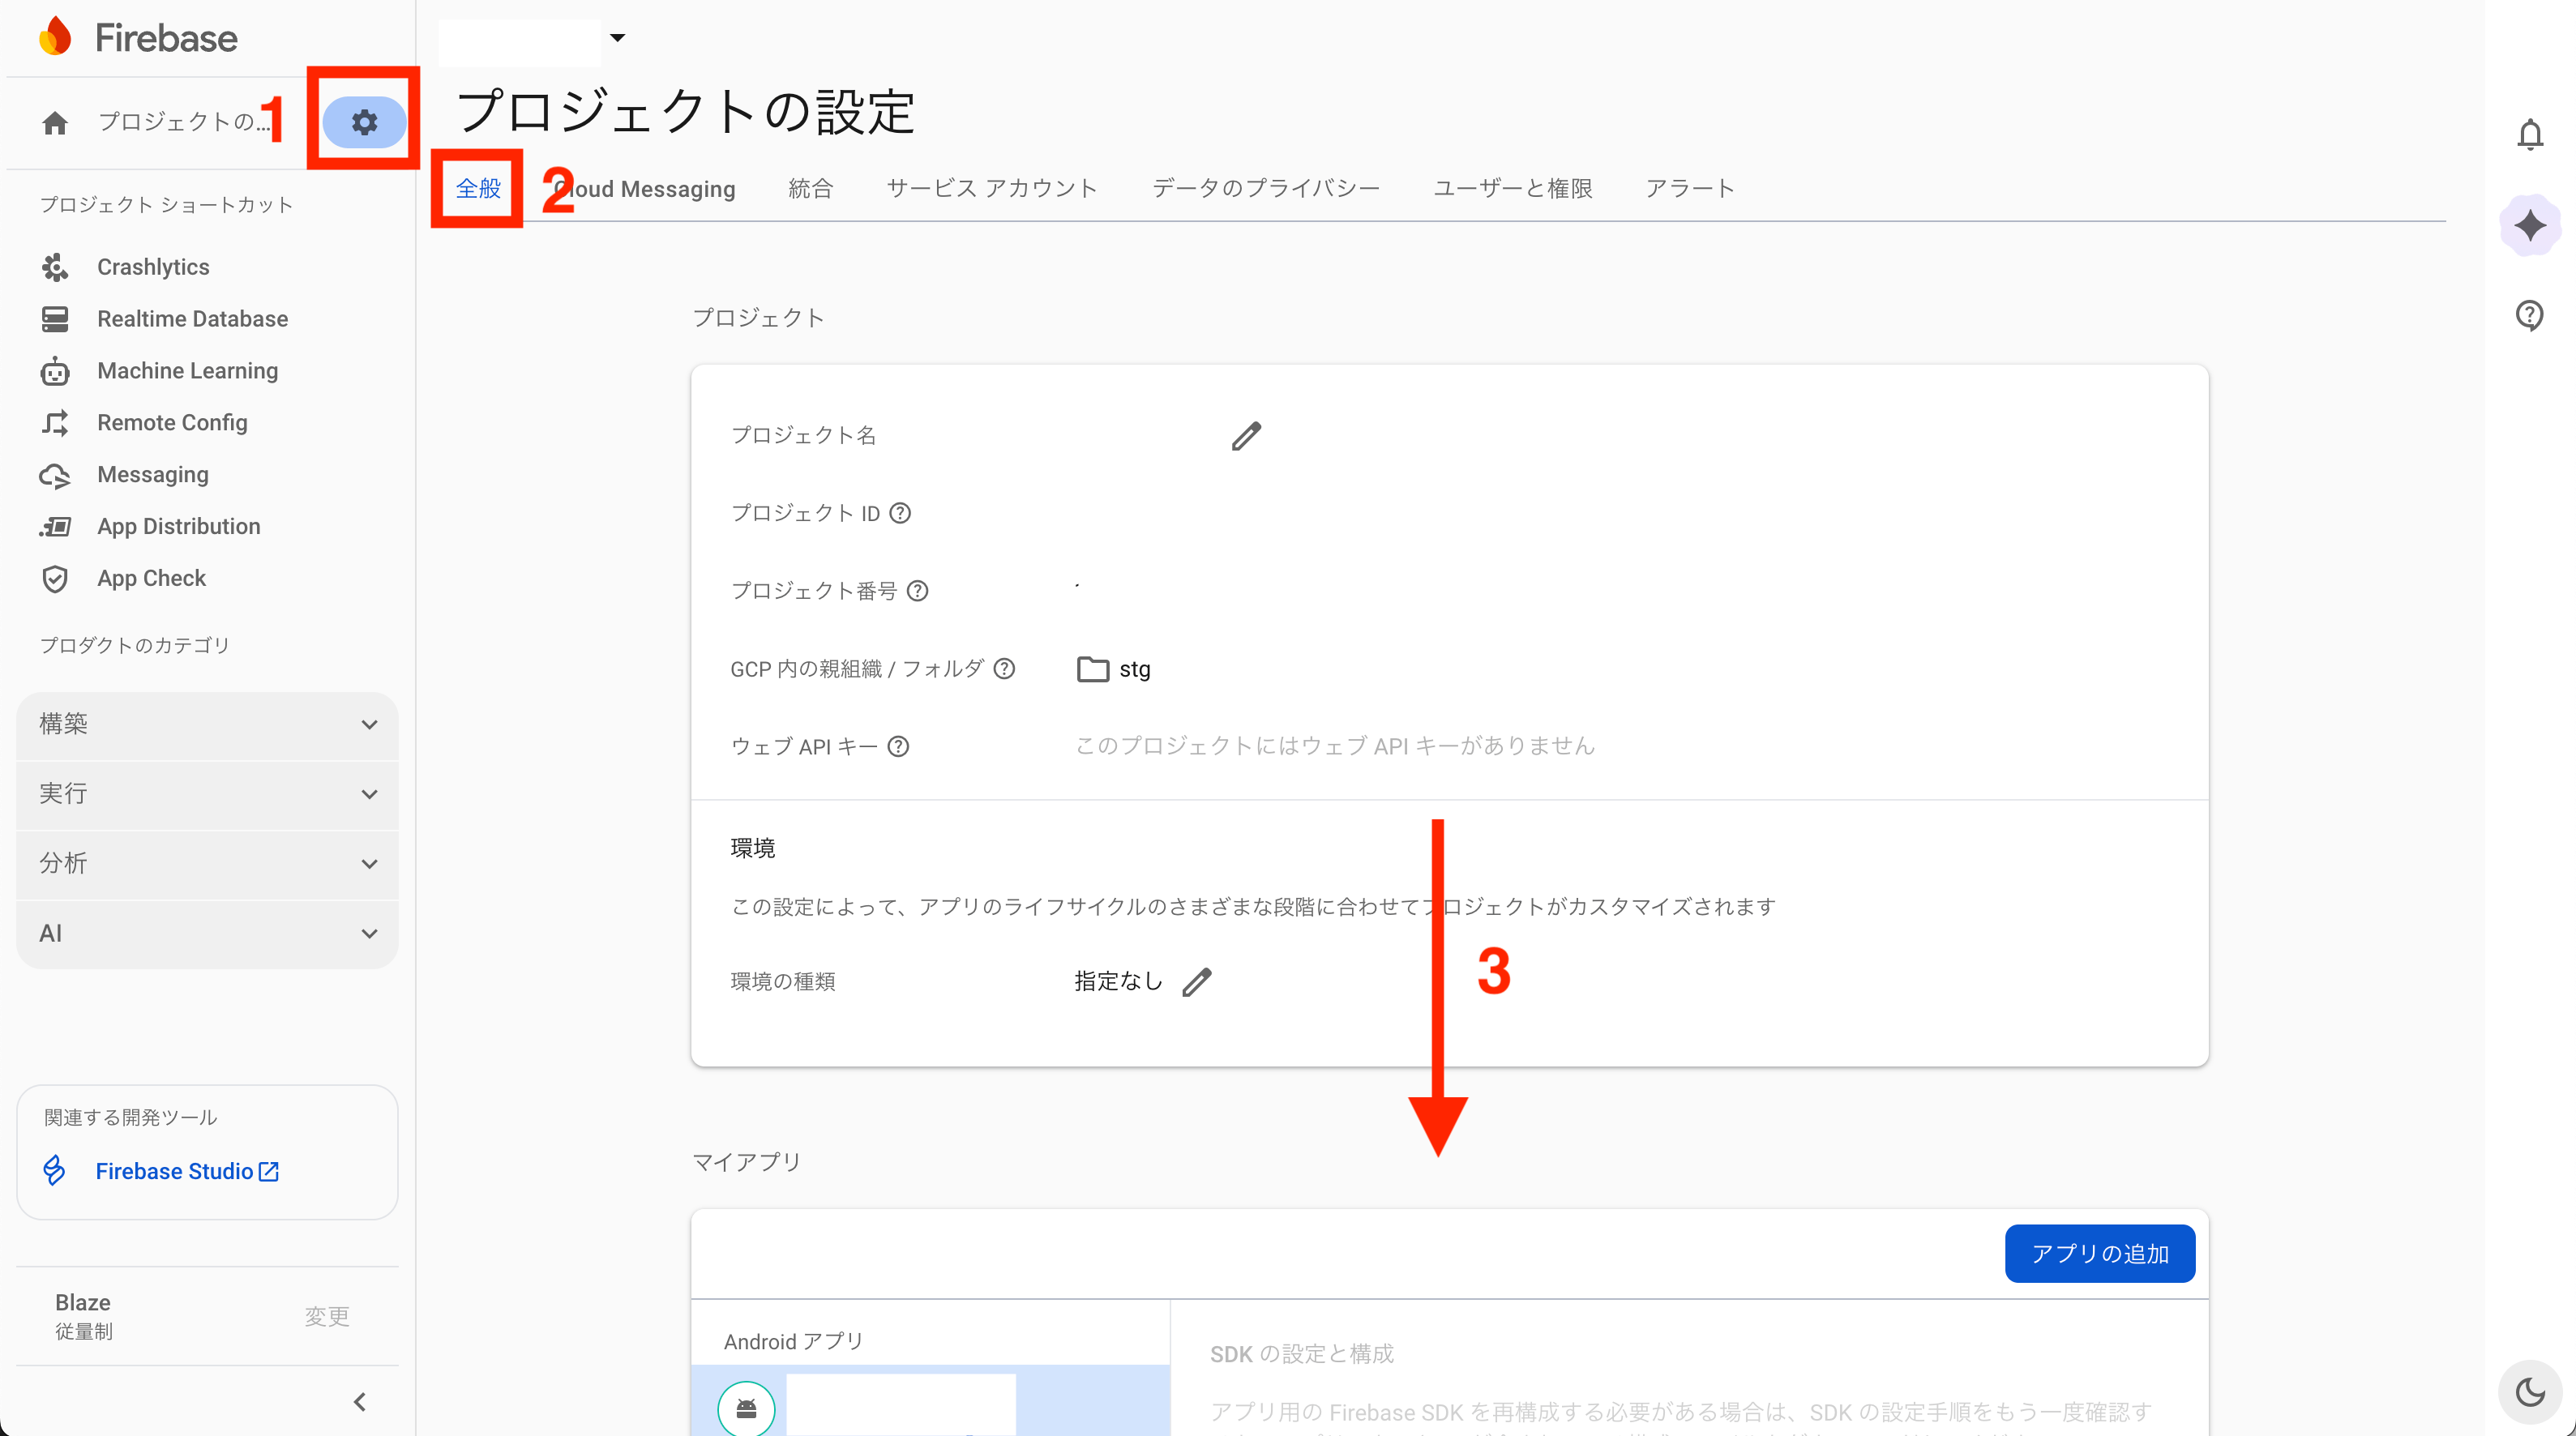The width and height of the screenshot is (2576, 1436).
Task: Edit the project name with pencil icon
Action: click(1246, 436)
